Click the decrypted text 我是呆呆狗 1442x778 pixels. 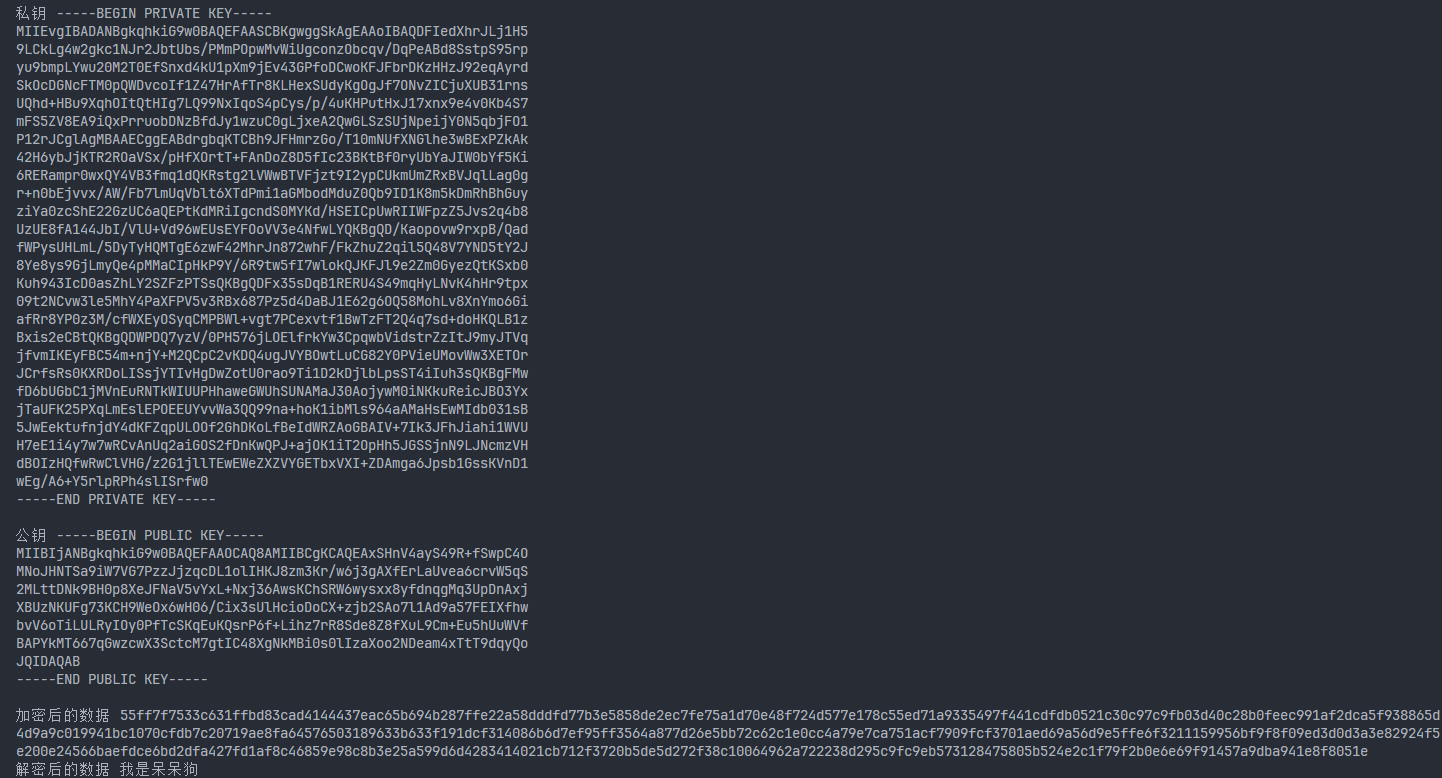coord(160,769)
